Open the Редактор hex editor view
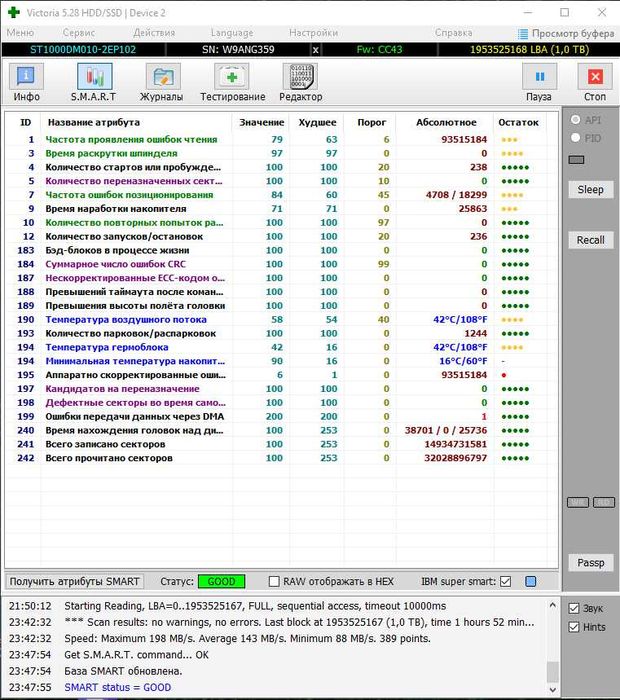 [300, 83]
